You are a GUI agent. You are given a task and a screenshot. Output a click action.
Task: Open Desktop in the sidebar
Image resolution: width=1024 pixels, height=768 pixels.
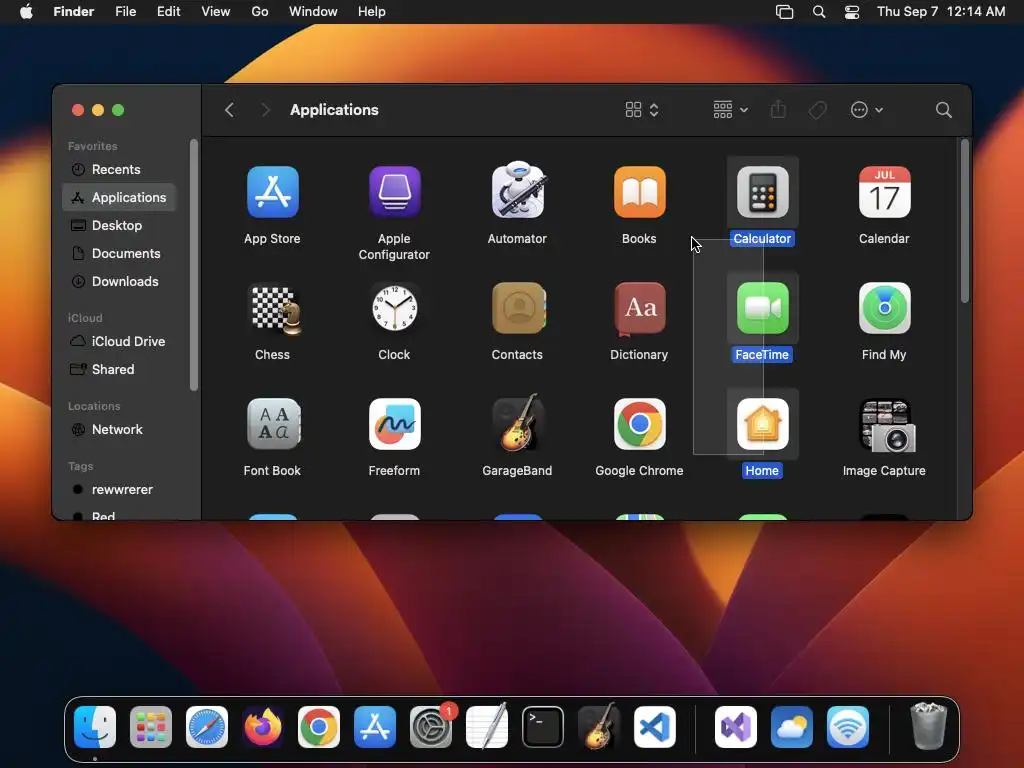click(x=119, y=225)
